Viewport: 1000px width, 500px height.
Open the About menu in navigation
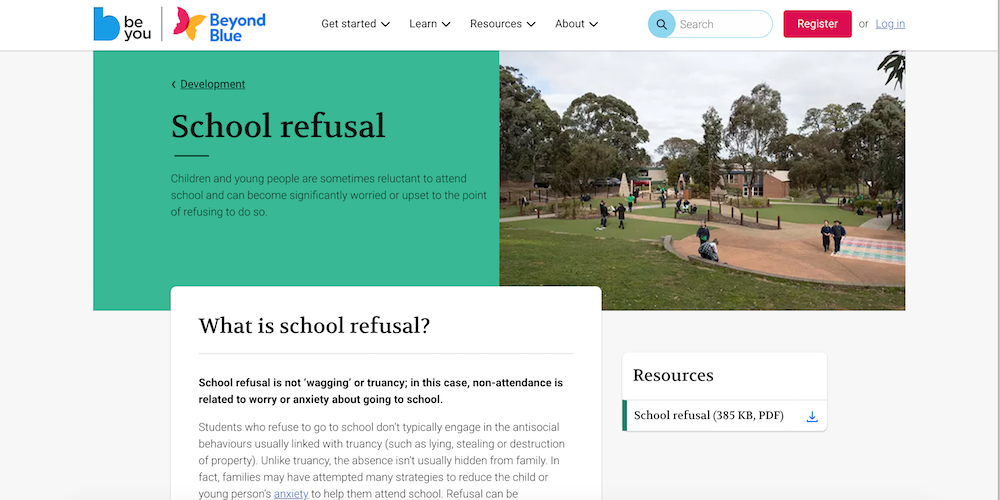[x=576, y=24]
